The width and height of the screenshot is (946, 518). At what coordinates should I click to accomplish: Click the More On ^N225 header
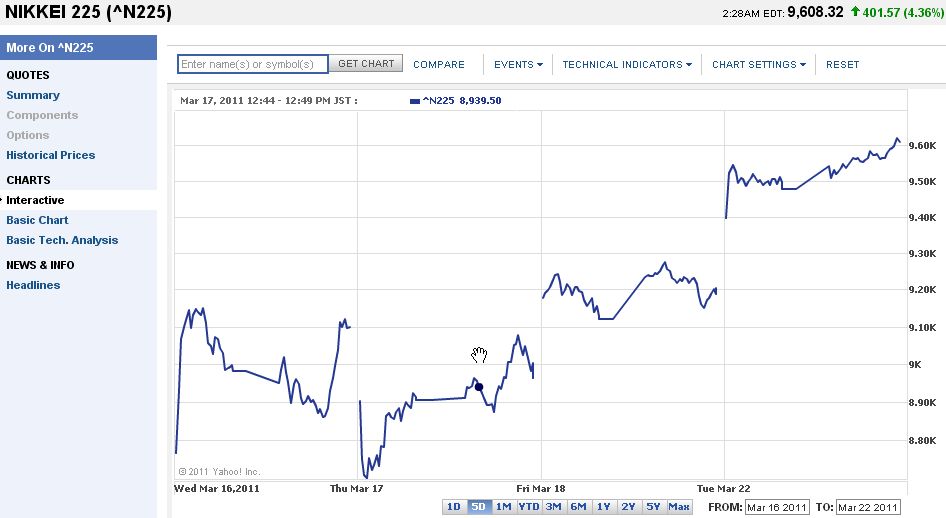[78, 48]
